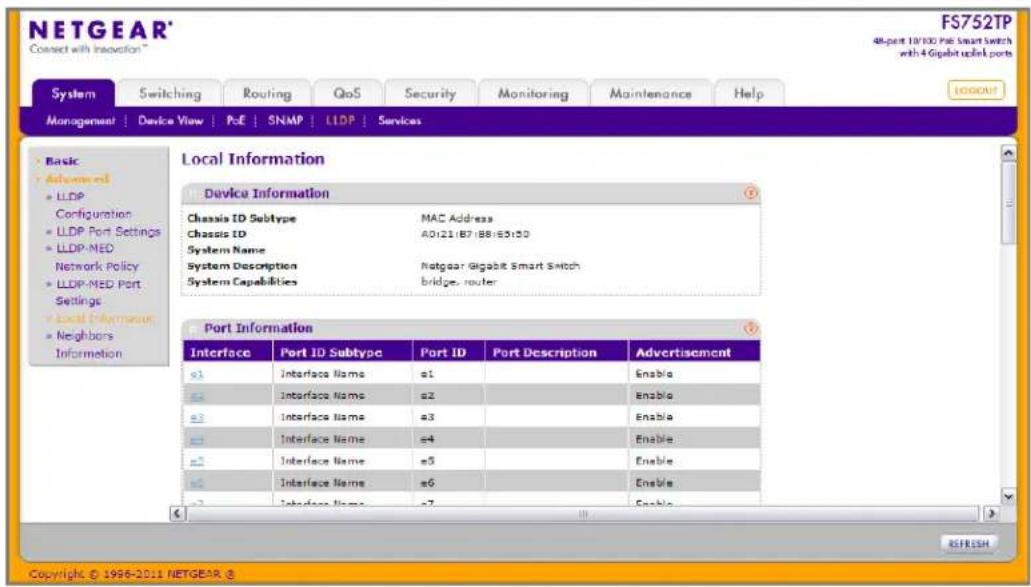
Task: Click horizontal scrollbar right arrow
Action: tap(991, 513)
